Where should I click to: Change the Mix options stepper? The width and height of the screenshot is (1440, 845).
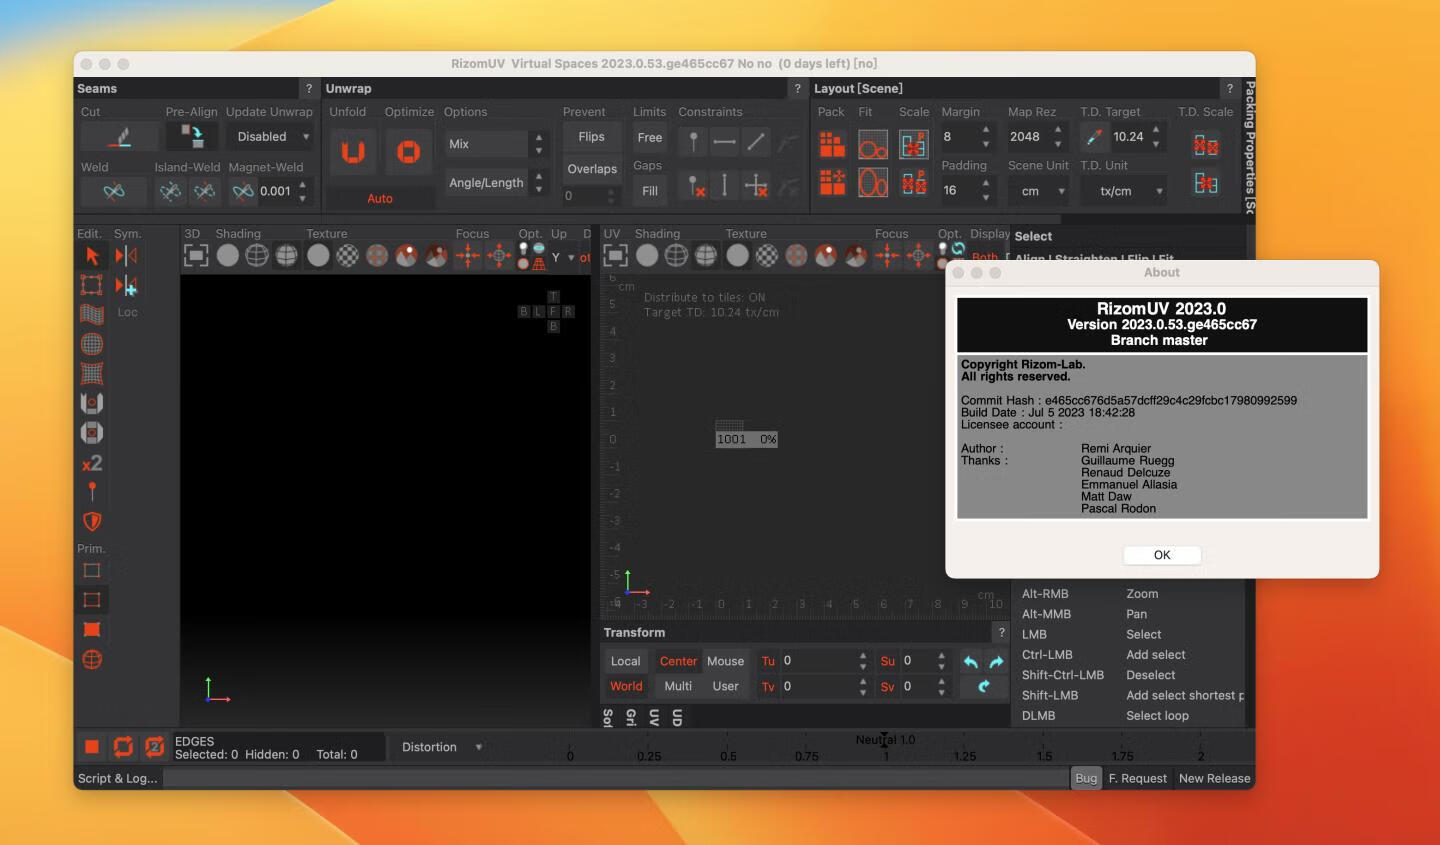coord(539,144)
